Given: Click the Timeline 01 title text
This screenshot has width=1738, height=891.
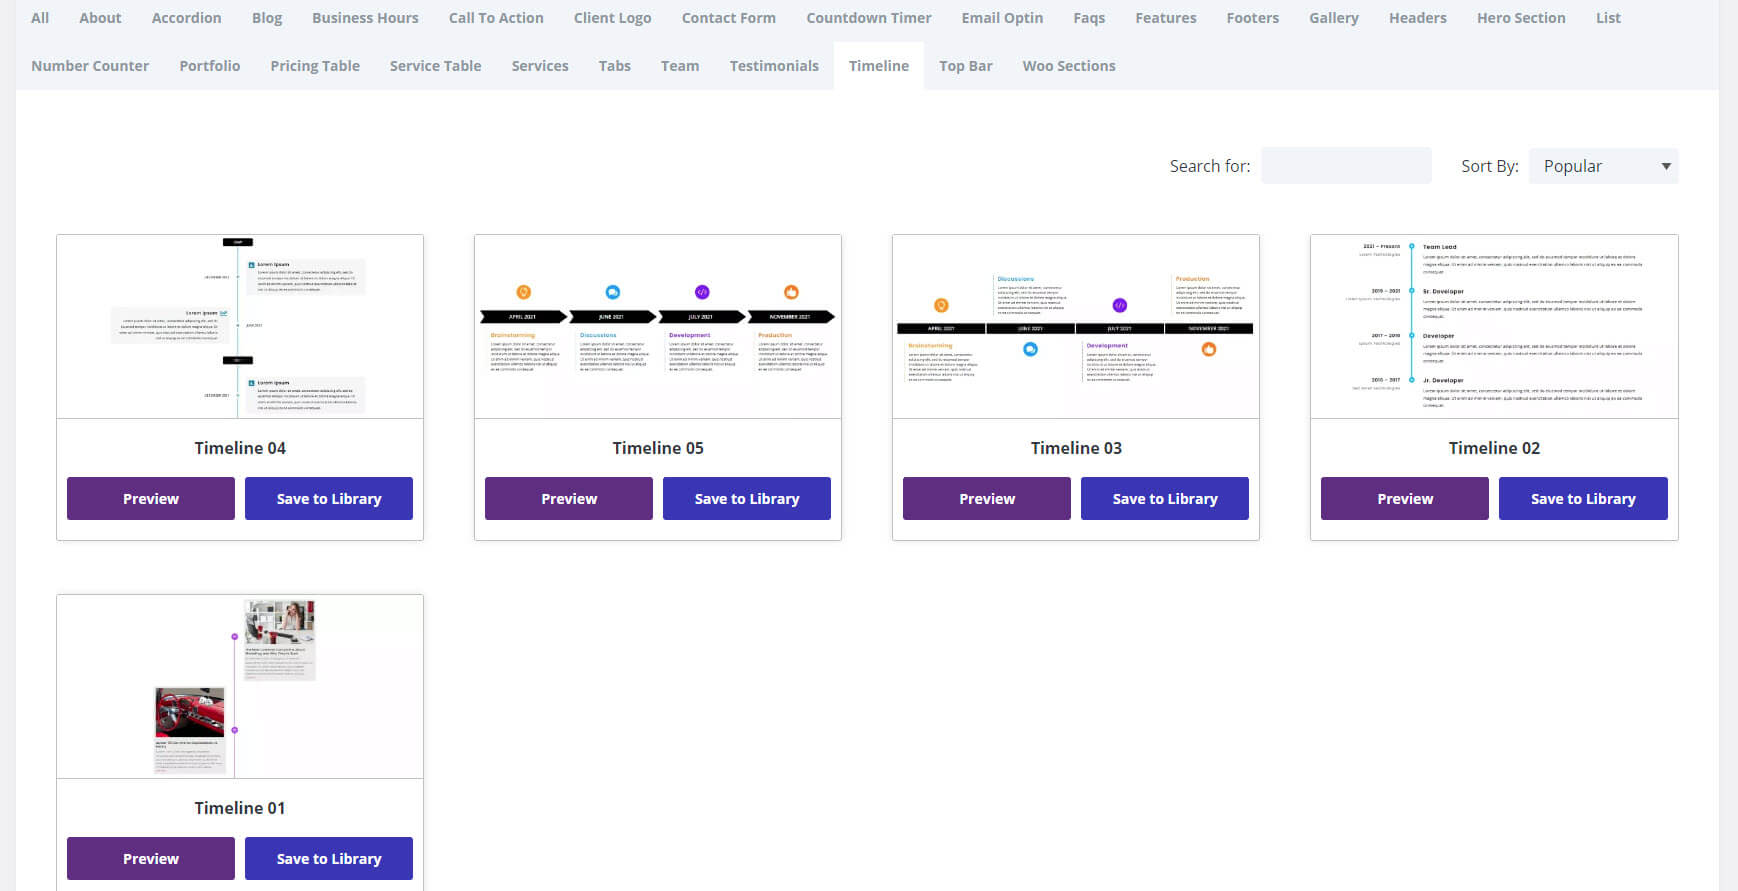Looking at the screenshot, I should 240,808.
